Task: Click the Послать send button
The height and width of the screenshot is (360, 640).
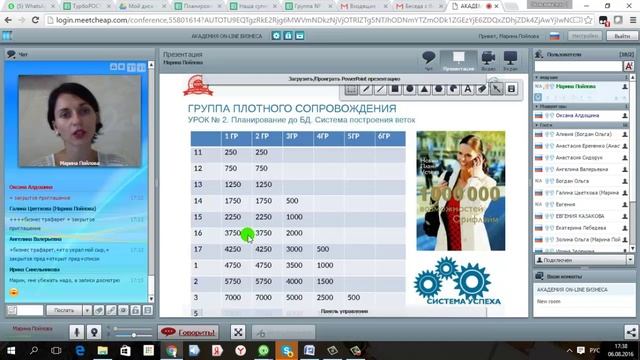Action: (64, 310)
